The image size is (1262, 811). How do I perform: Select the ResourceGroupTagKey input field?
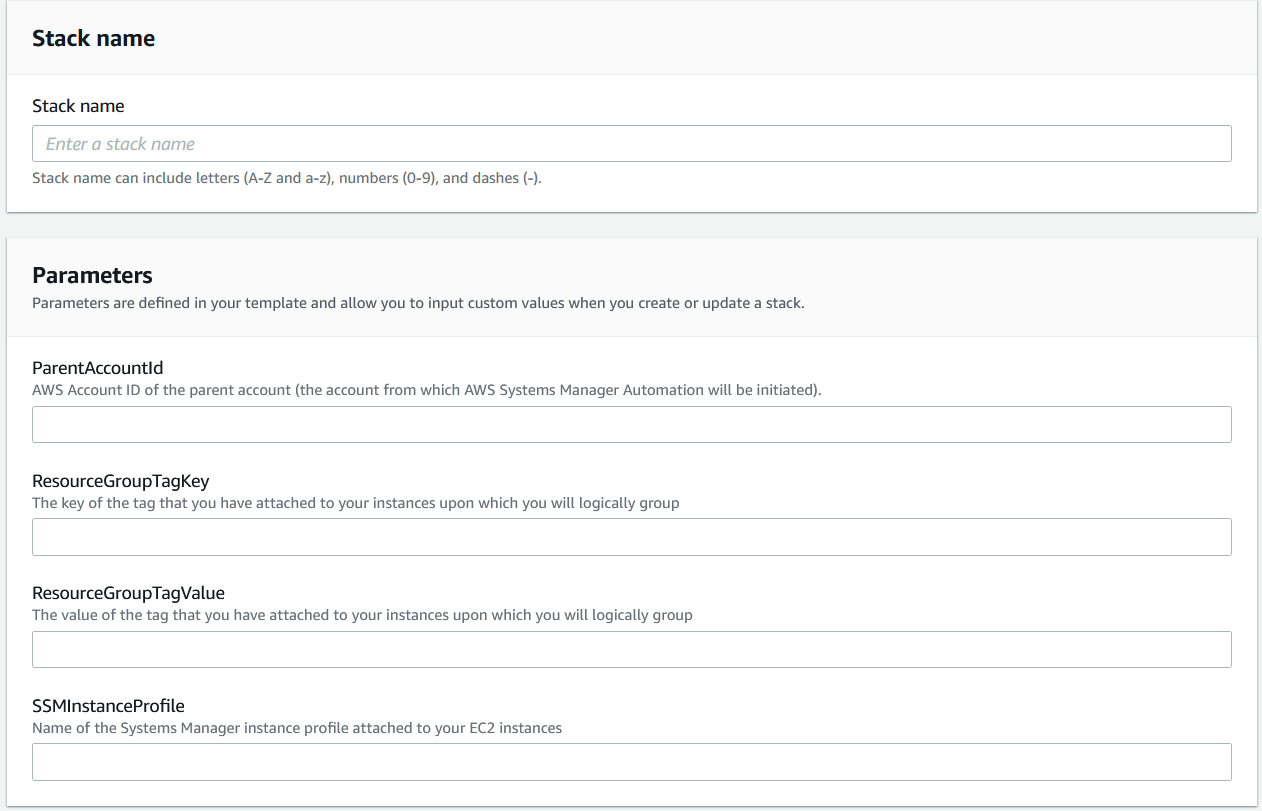pos(630,537)
